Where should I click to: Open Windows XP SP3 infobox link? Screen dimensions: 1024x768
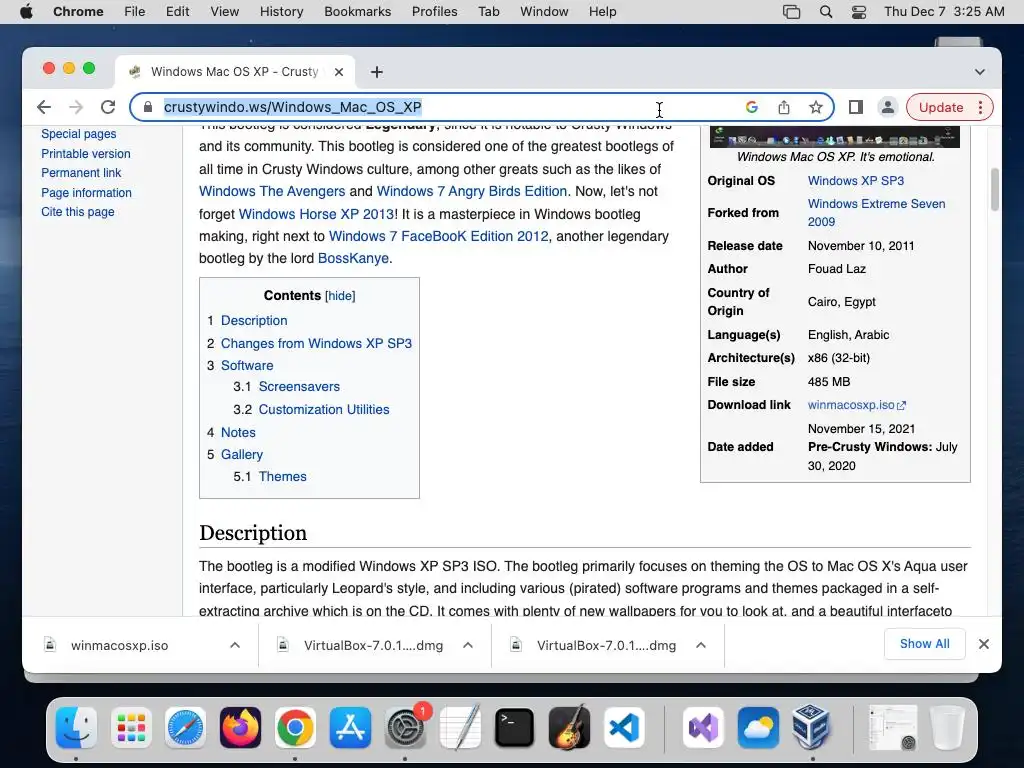point(856,181)
